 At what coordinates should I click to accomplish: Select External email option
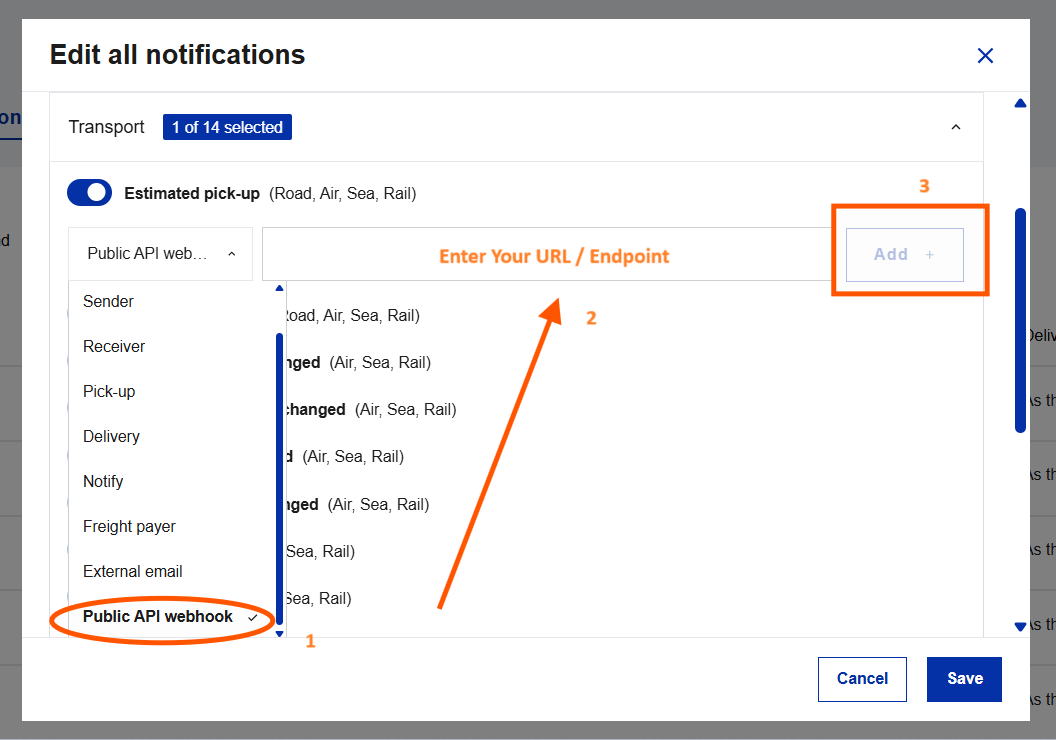[133, 571]
